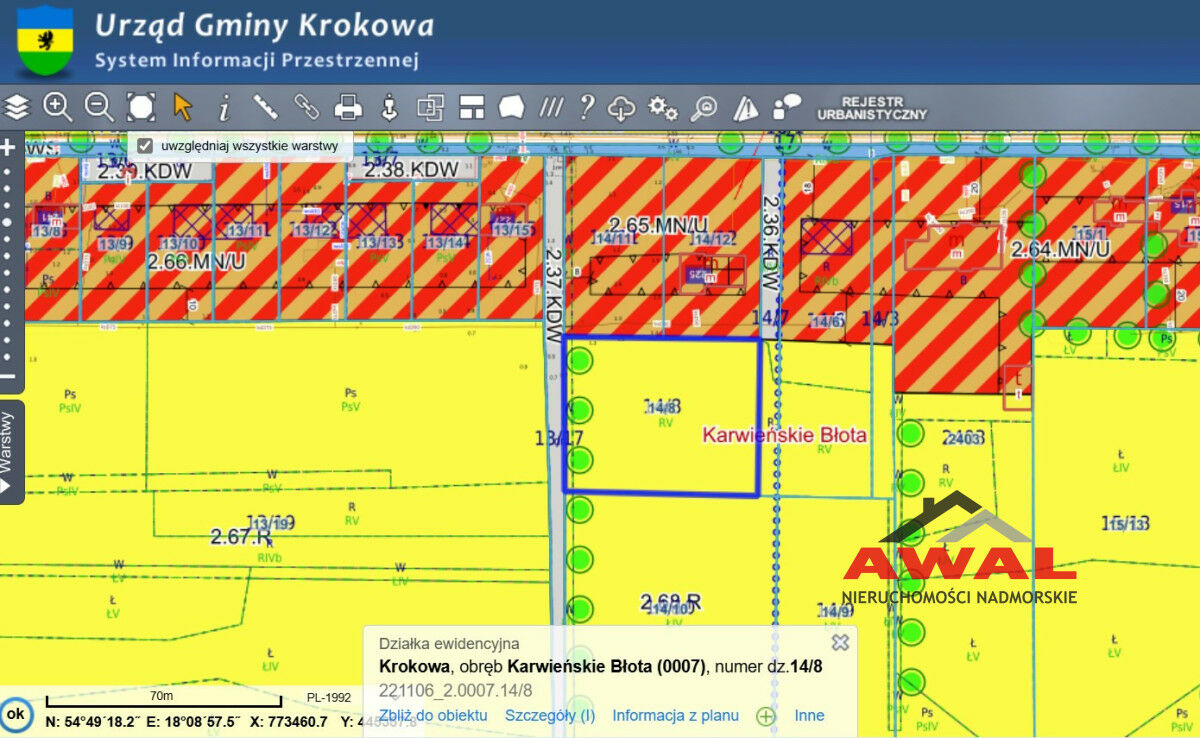Click the plus at zoom slider top
The width and height of the screenshot is (1200, 738).
pyautogui.click(x=8, y=148)
